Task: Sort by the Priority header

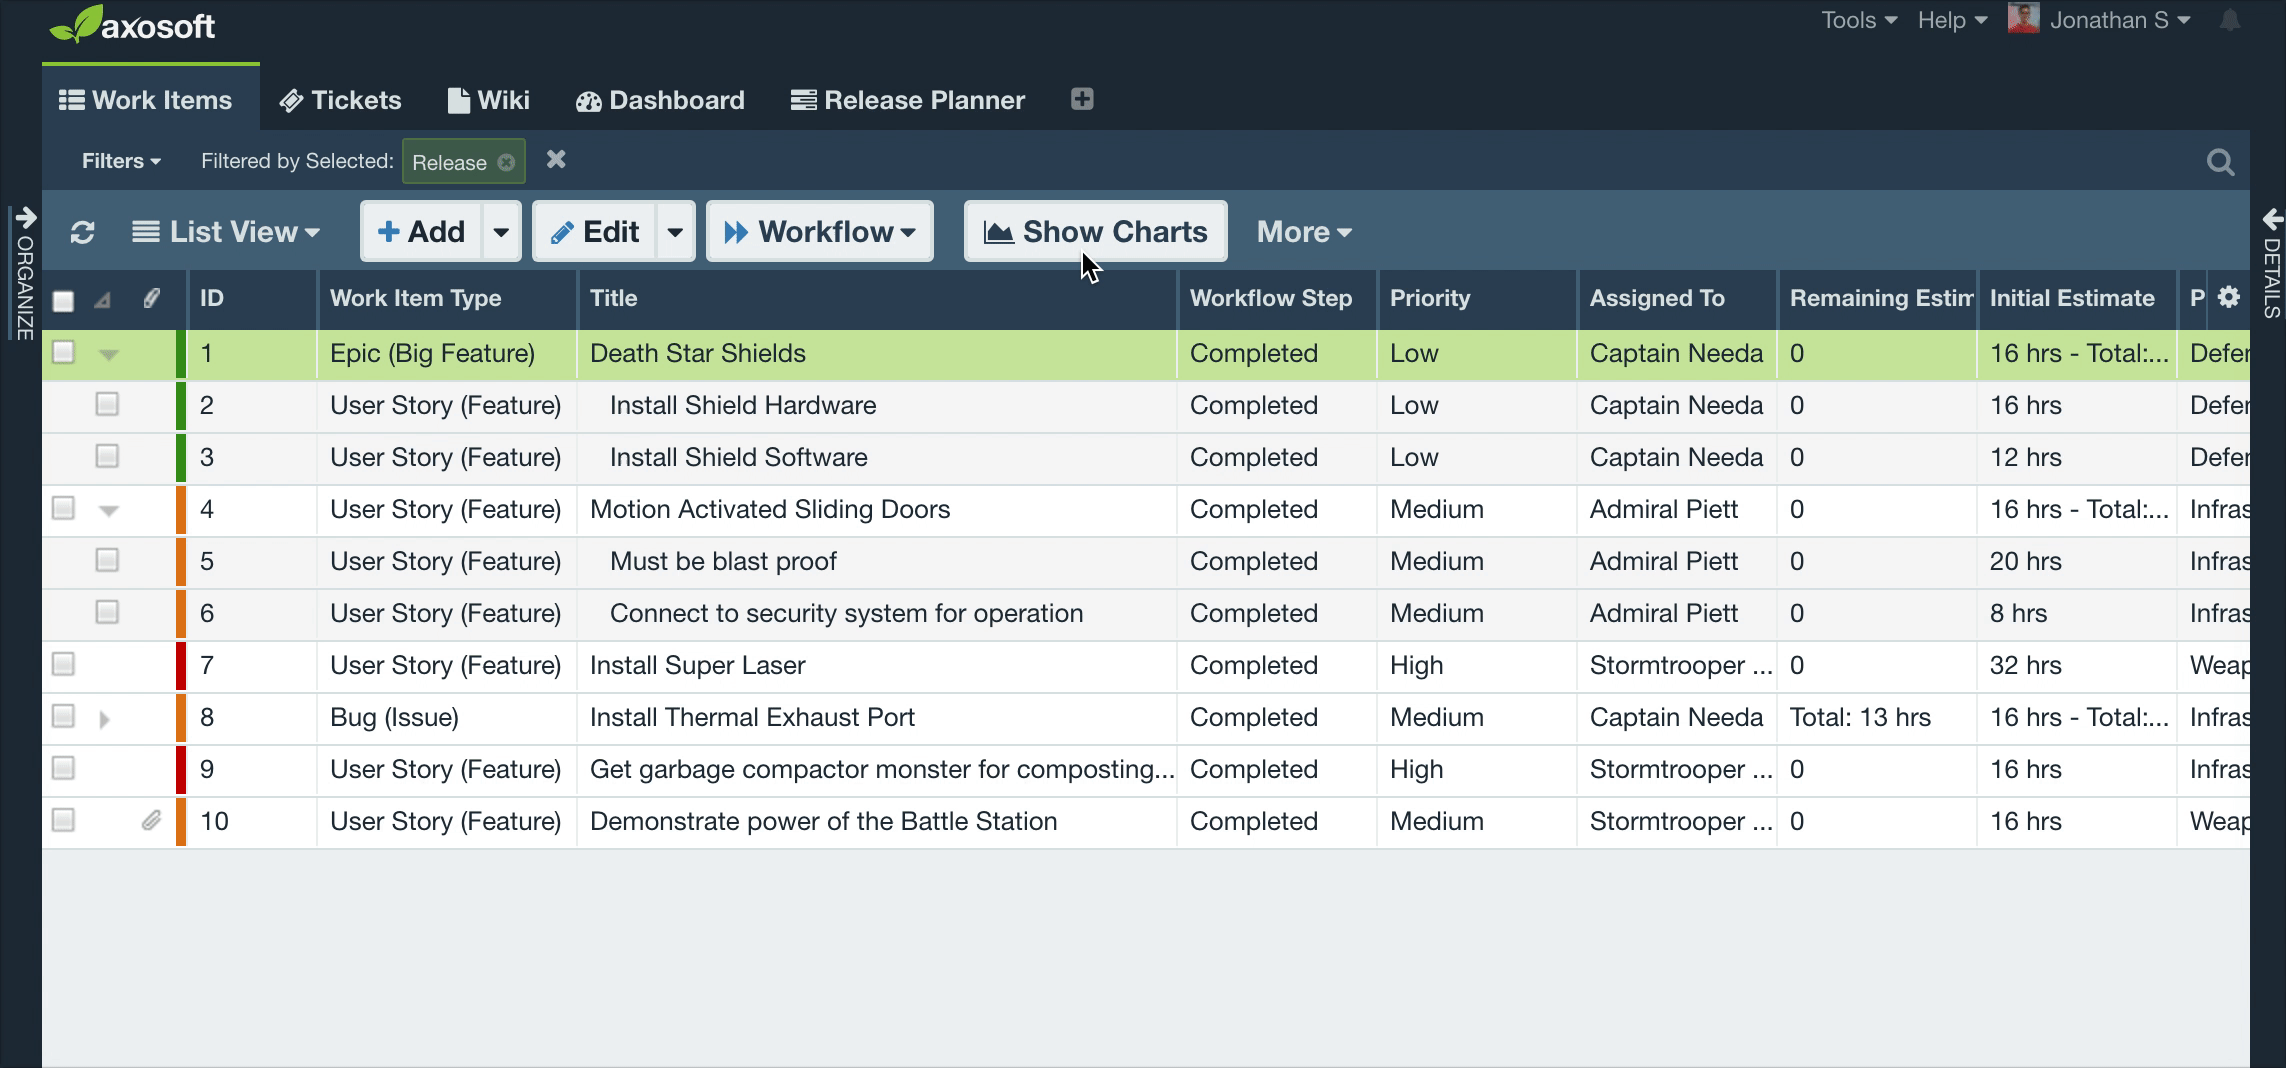Action: click(1477, 298)
